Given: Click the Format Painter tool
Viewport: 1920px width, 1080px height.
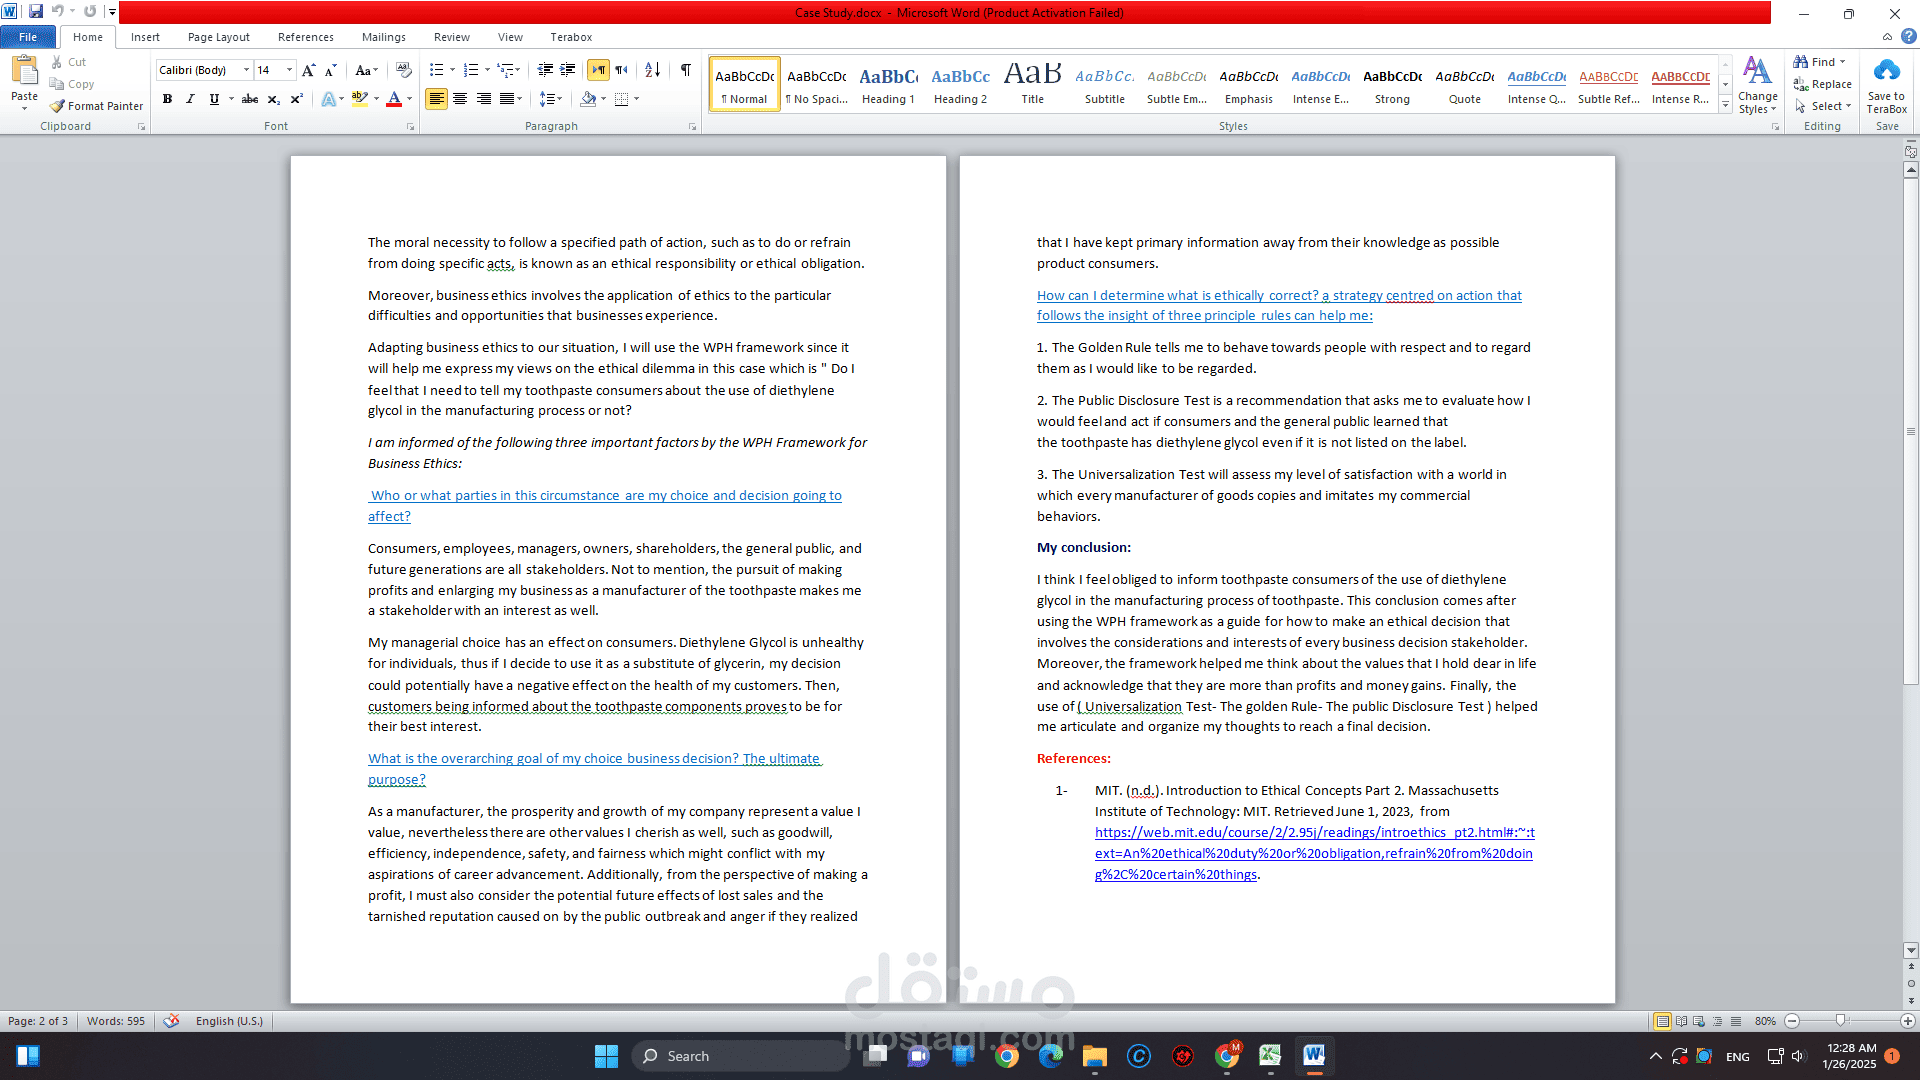Looking at the screenshot, I should click(x=96, y=106).
